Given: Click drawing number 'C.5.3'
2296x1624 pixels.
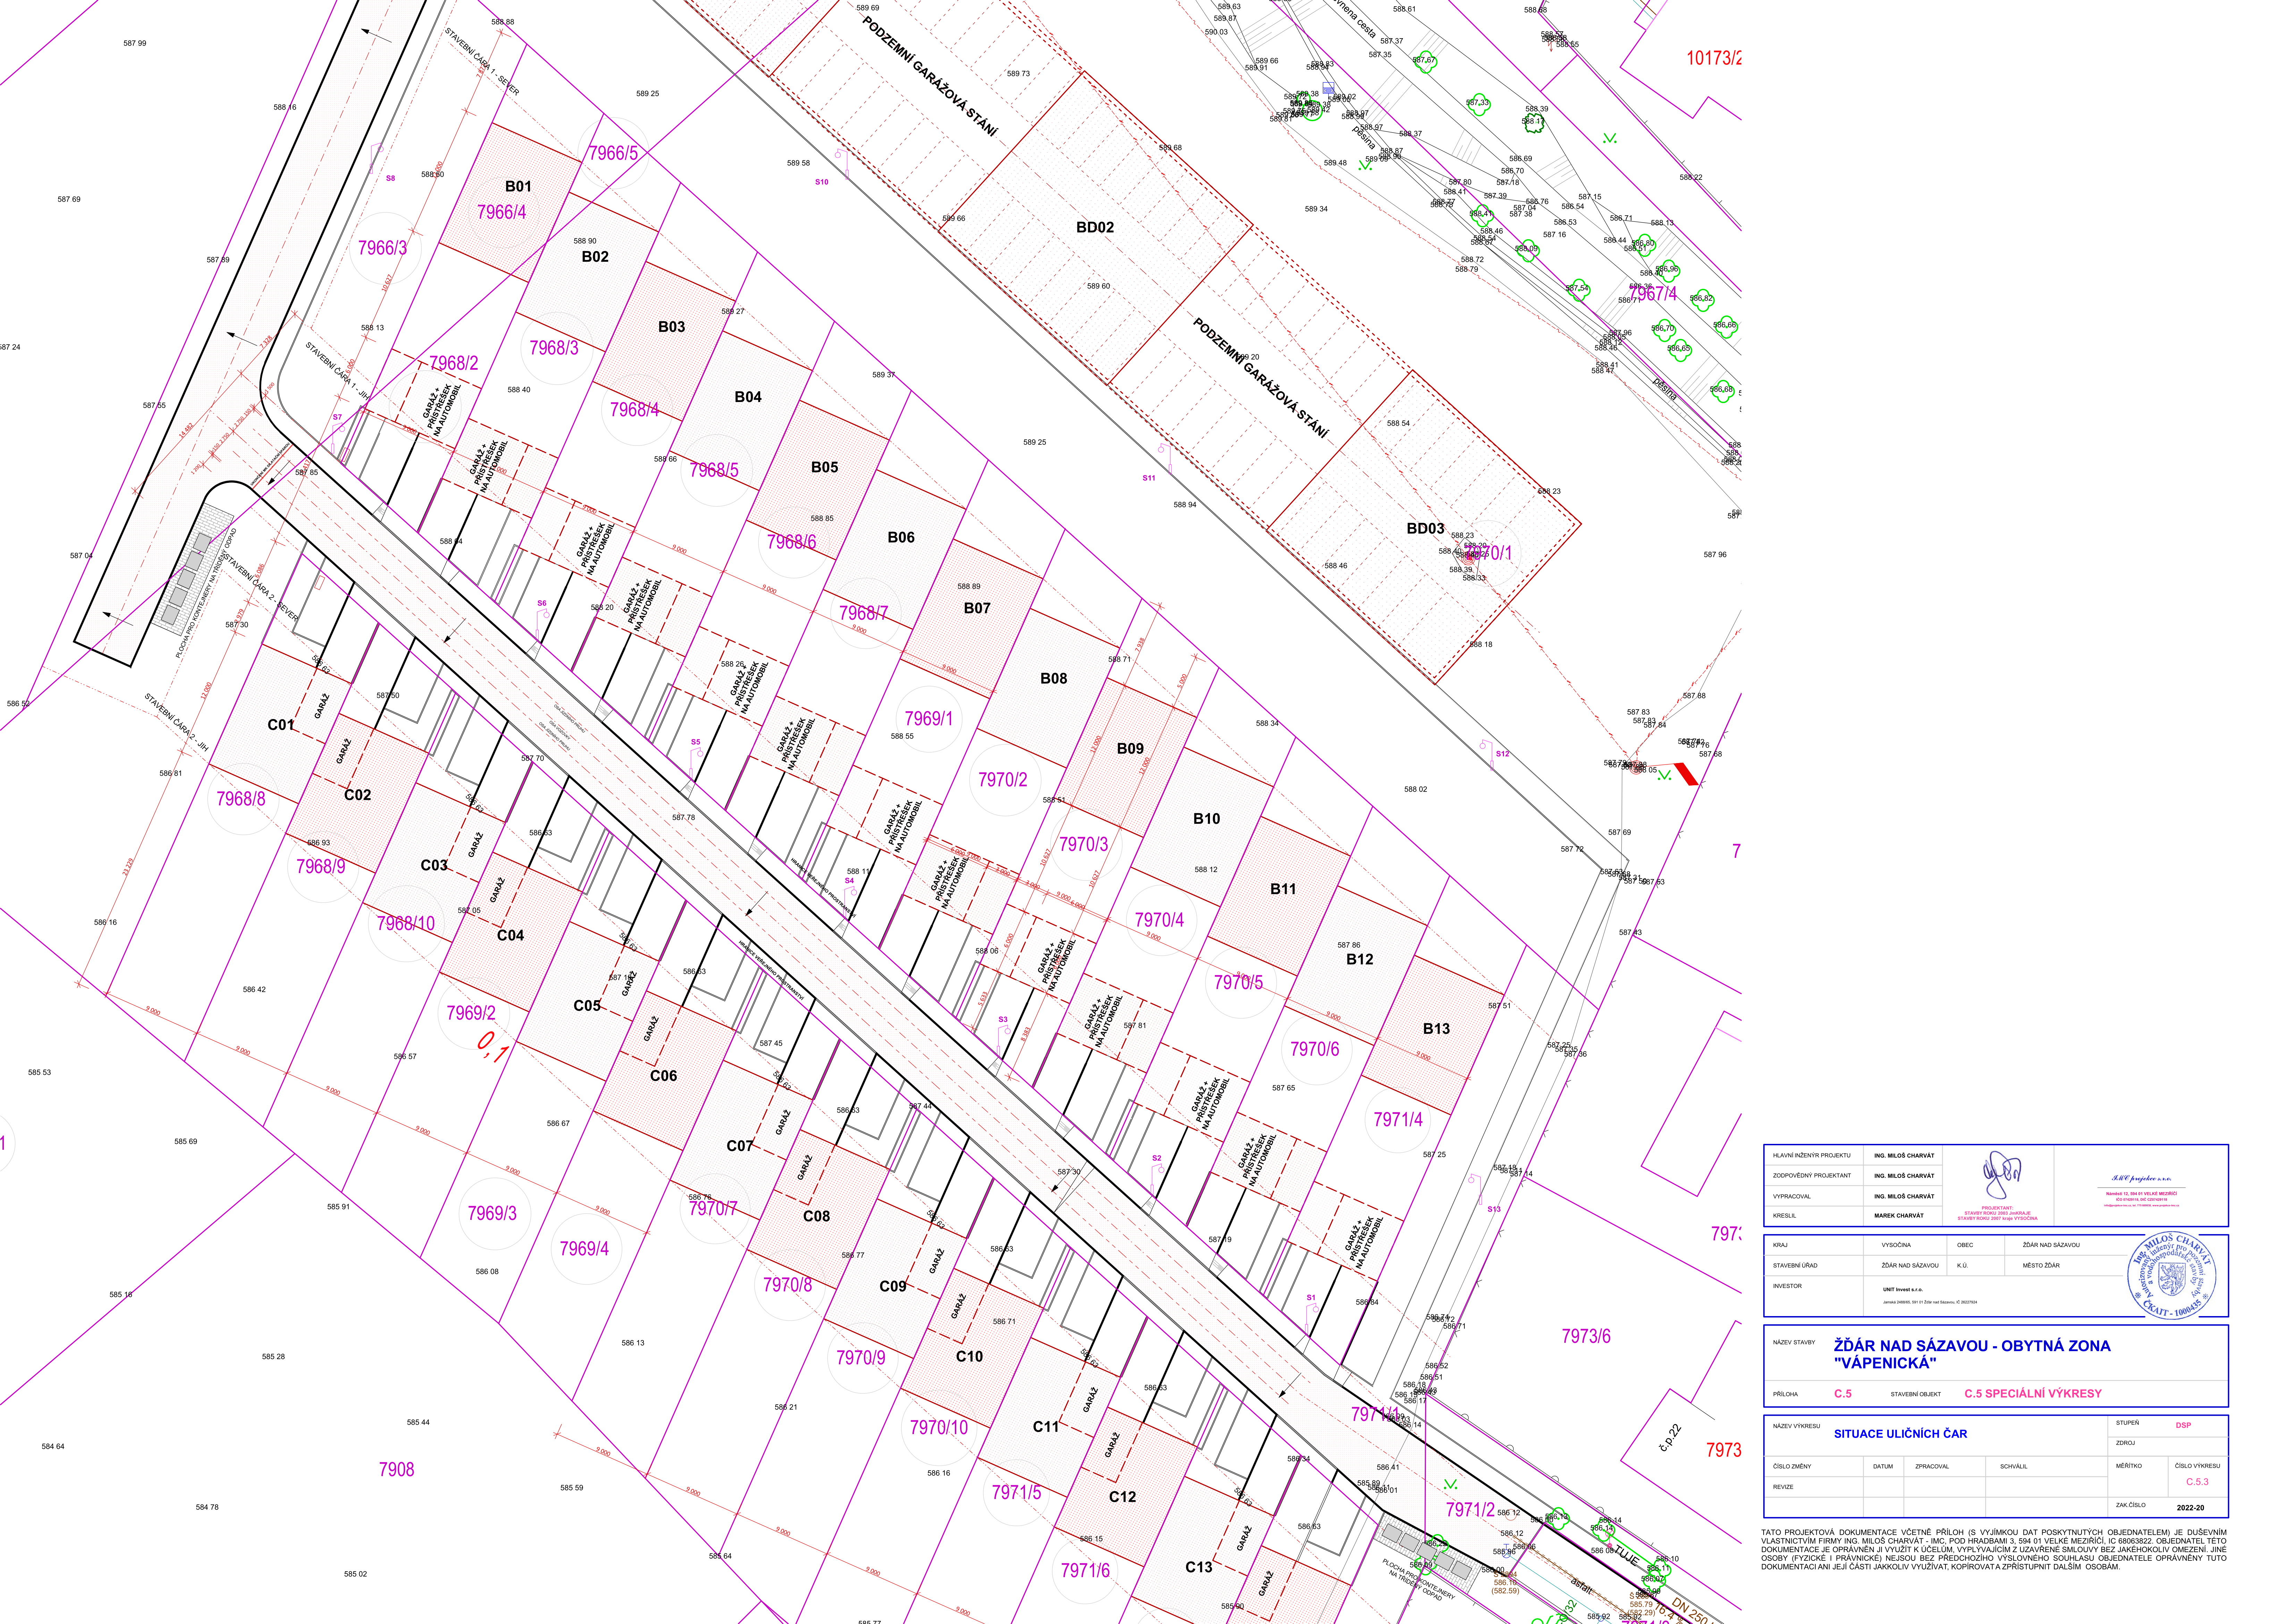Looking at the screenshot, I should pyautogui.click(x=2197, y=1482).
